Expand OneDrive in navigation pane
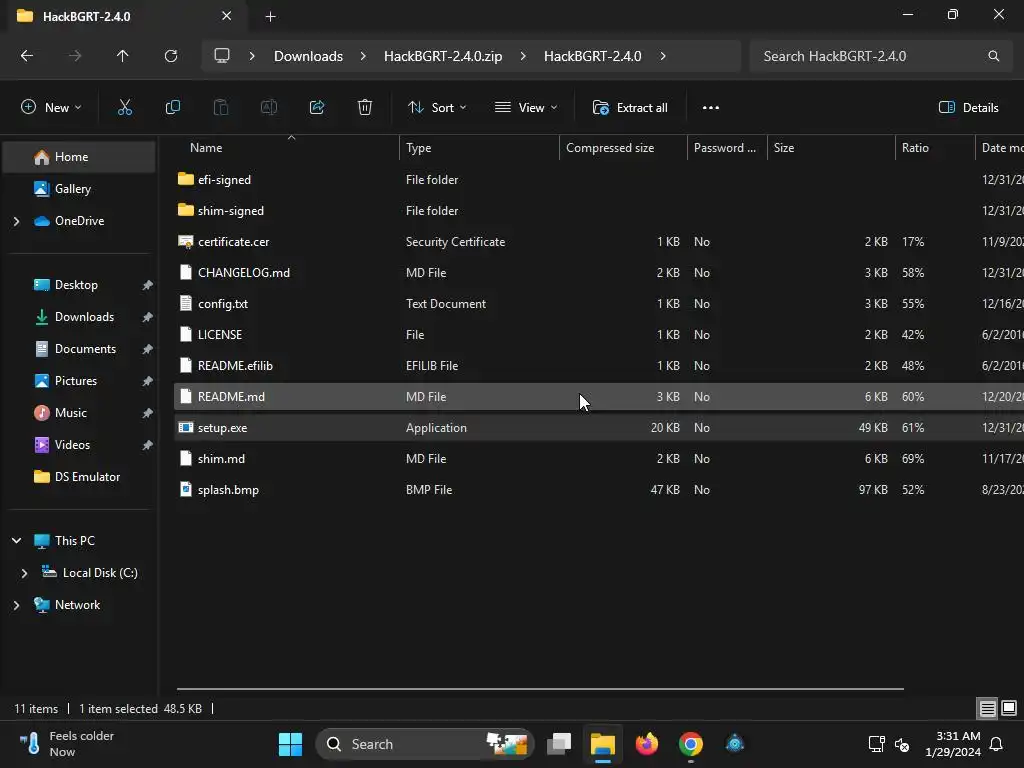The height and width of the screenshot is (768, 1024). (x=16, y=221)
